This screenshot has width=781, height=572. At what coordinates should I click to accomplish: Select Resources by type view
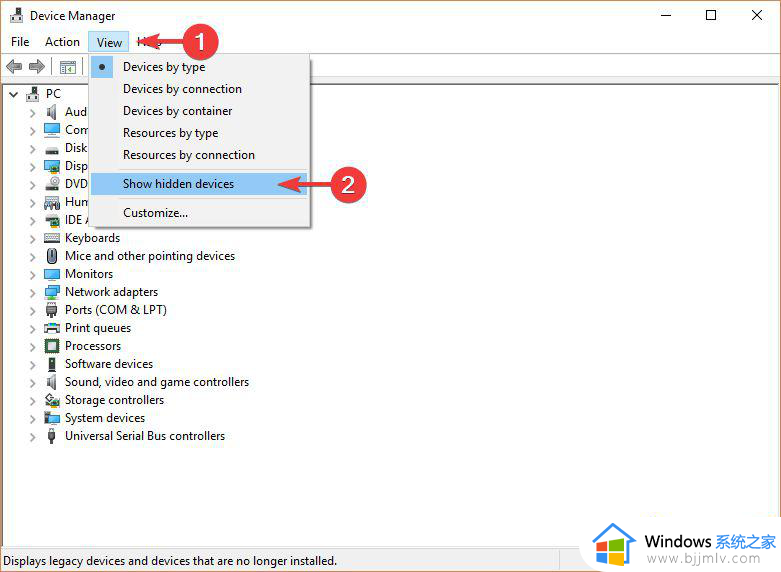pos(200,133)
